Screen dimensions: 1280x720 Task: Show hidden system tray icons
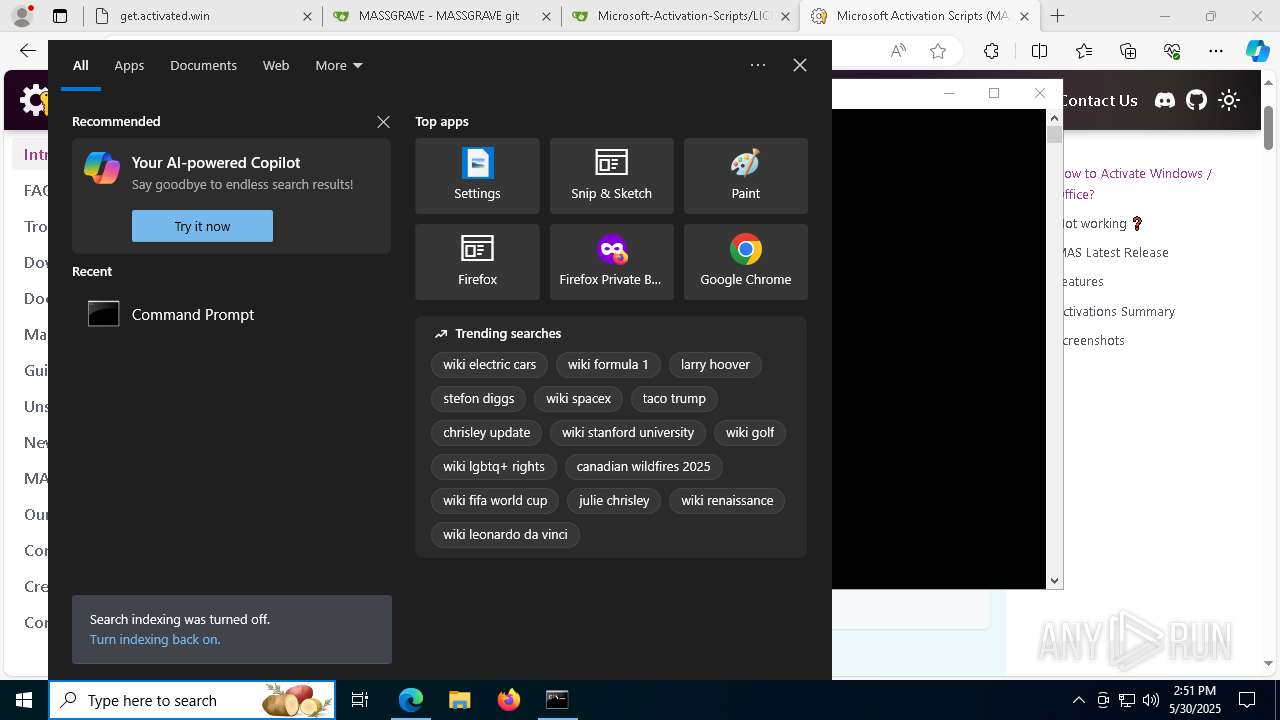1078,700
